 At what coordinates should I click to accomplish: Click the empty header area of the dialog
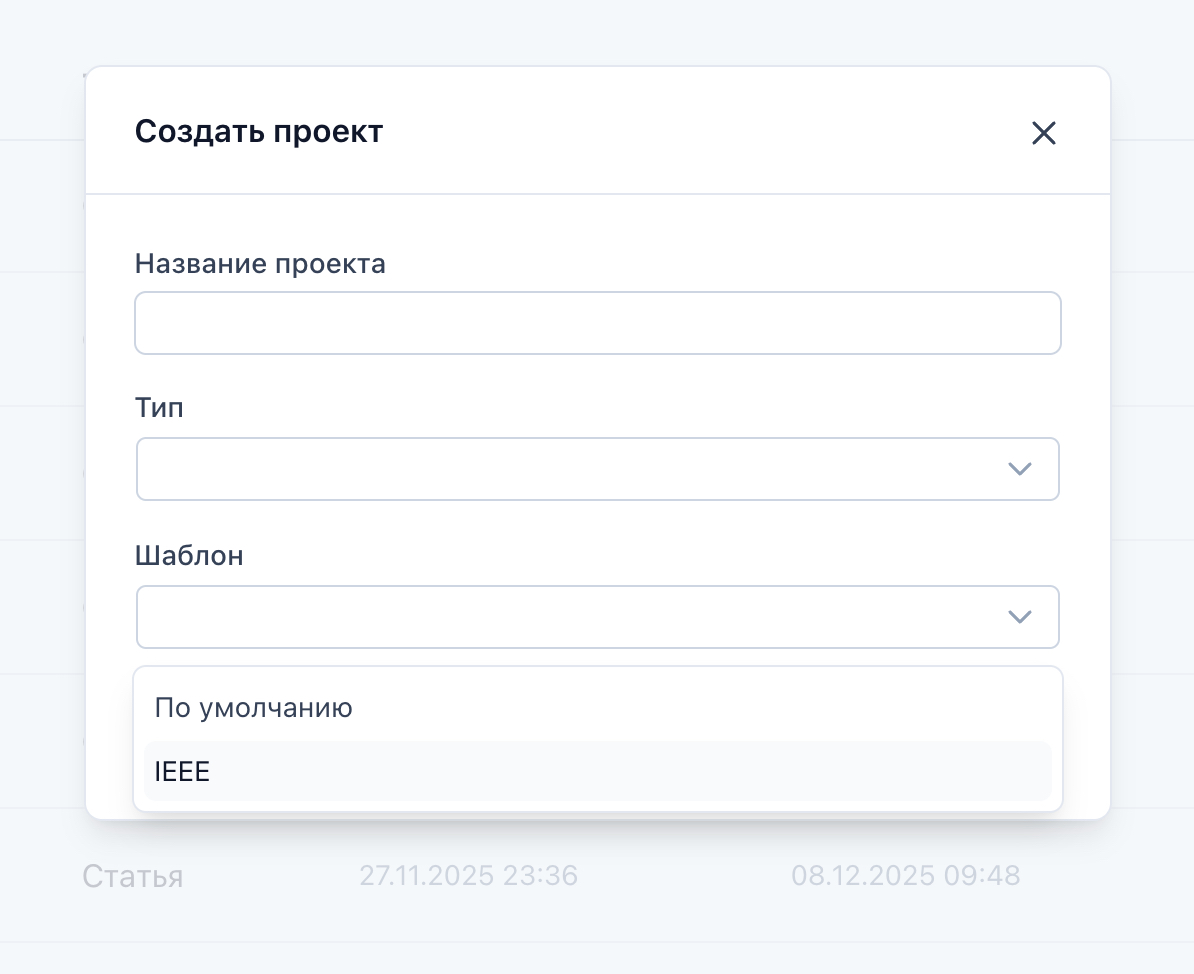700,132
